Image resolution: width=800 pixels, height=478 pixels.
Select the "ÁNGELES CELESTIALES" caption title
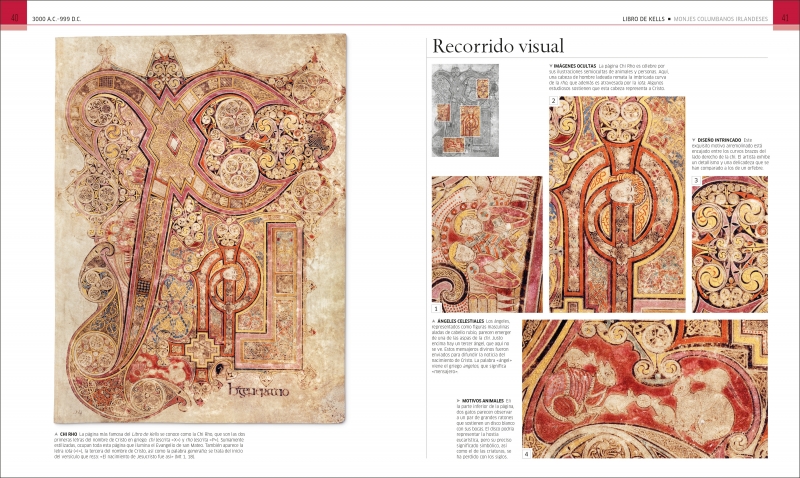(x=461, y=321)
